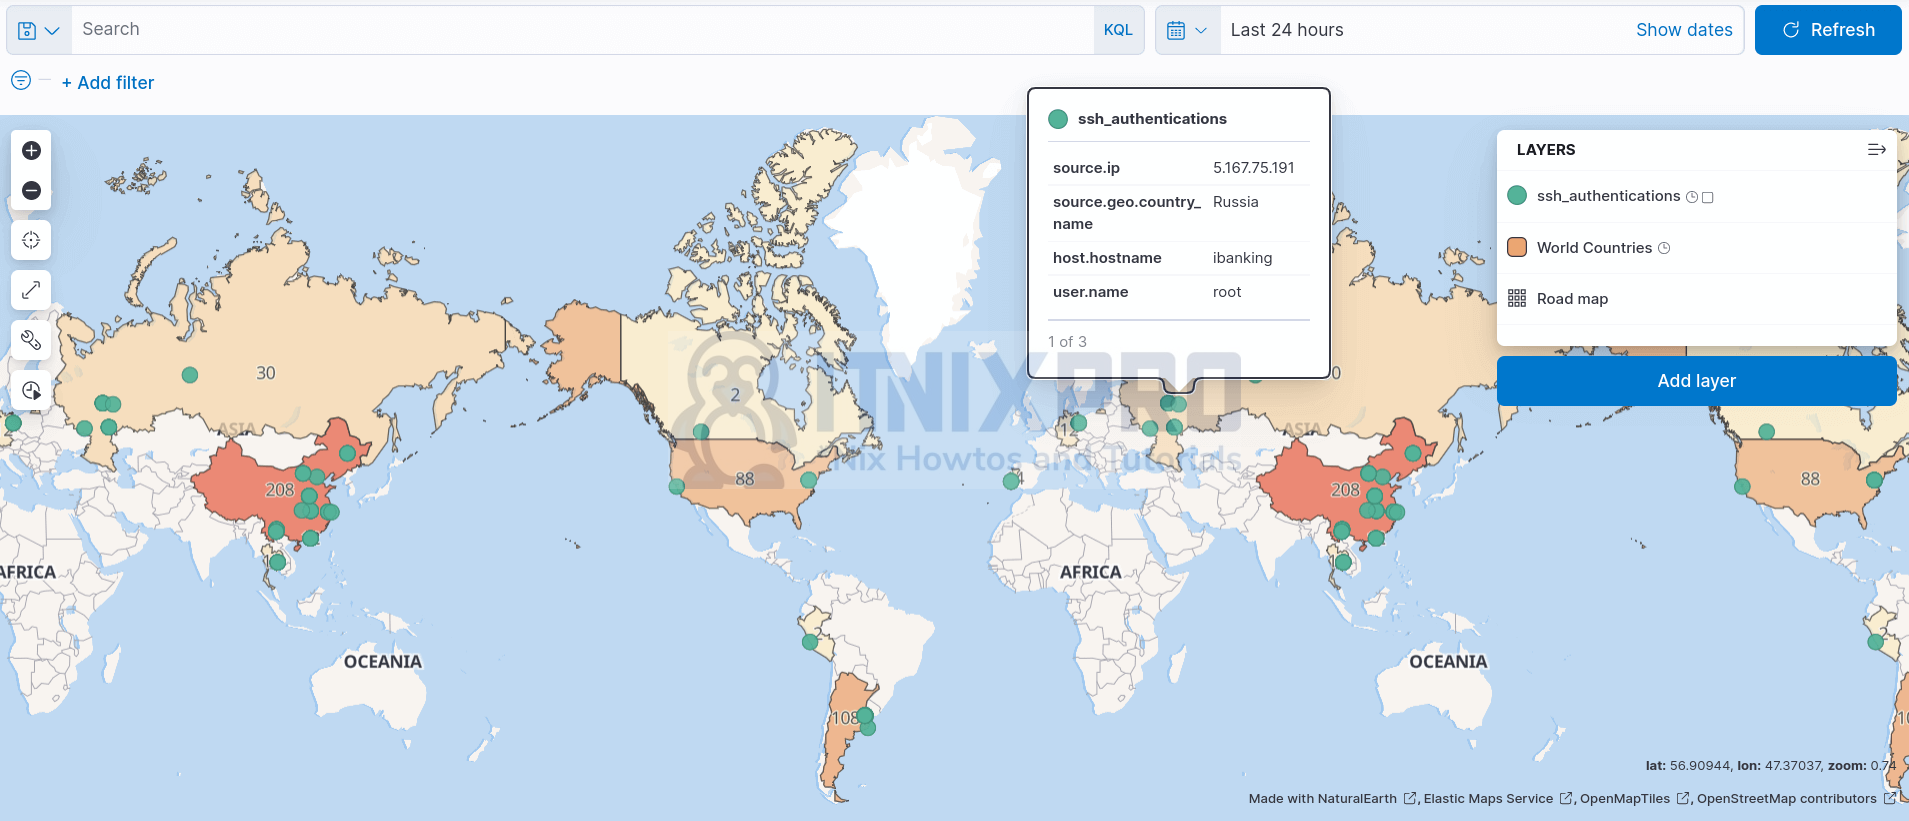The image size is (1909, 821).
Task: Click the user.name field label
Action: pos(1090,292)
